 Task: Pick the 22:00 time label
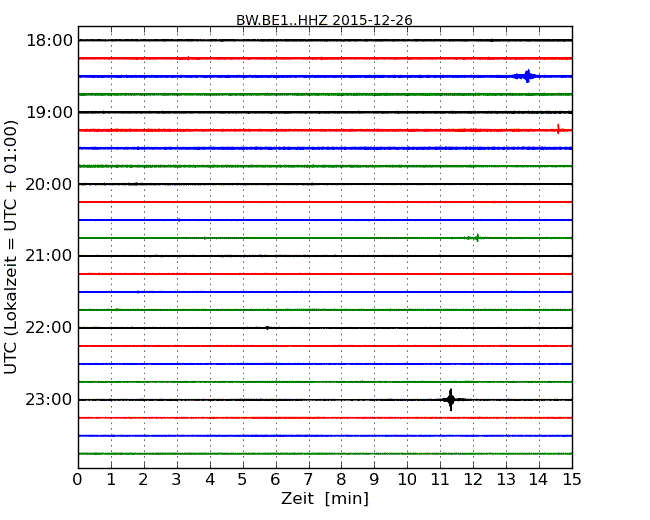(x=49, y=328)
